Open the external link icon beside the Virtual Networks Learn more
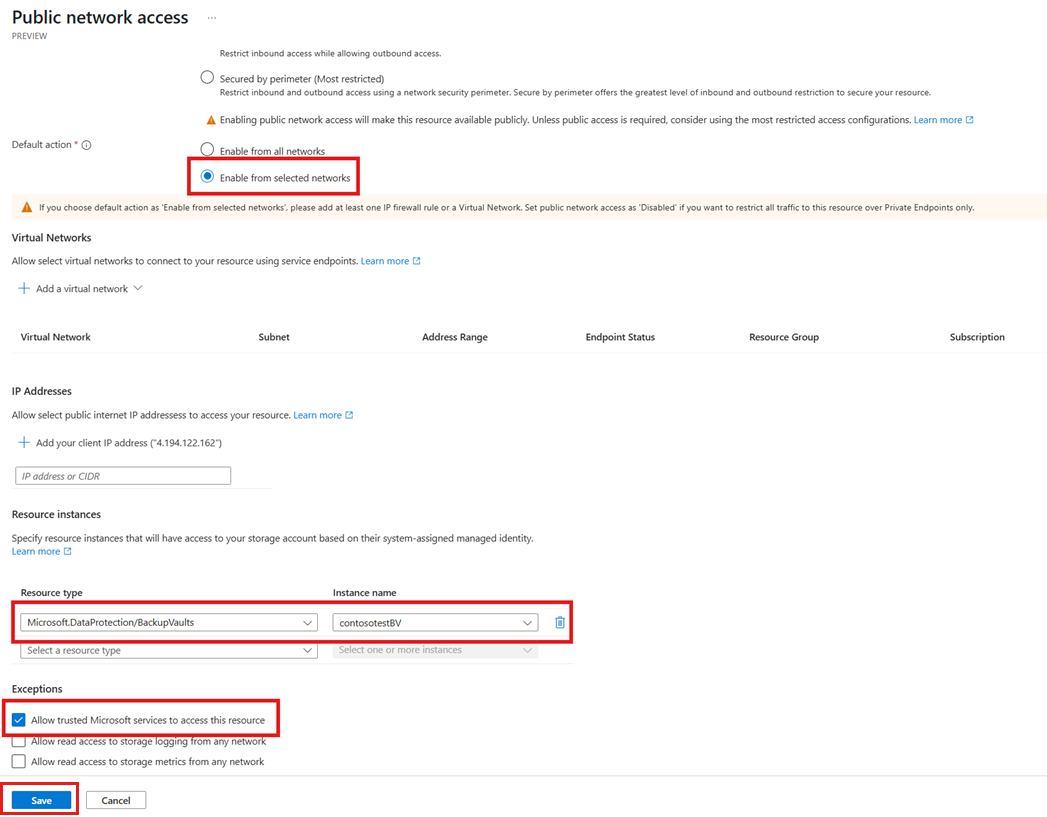 click(417, 261)
